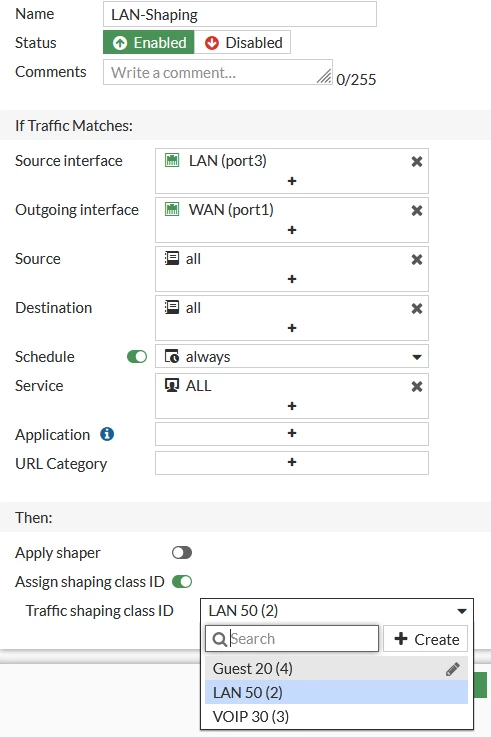
Task: Click the pencil edit icon for Guest 20
Action: point(452,669)
